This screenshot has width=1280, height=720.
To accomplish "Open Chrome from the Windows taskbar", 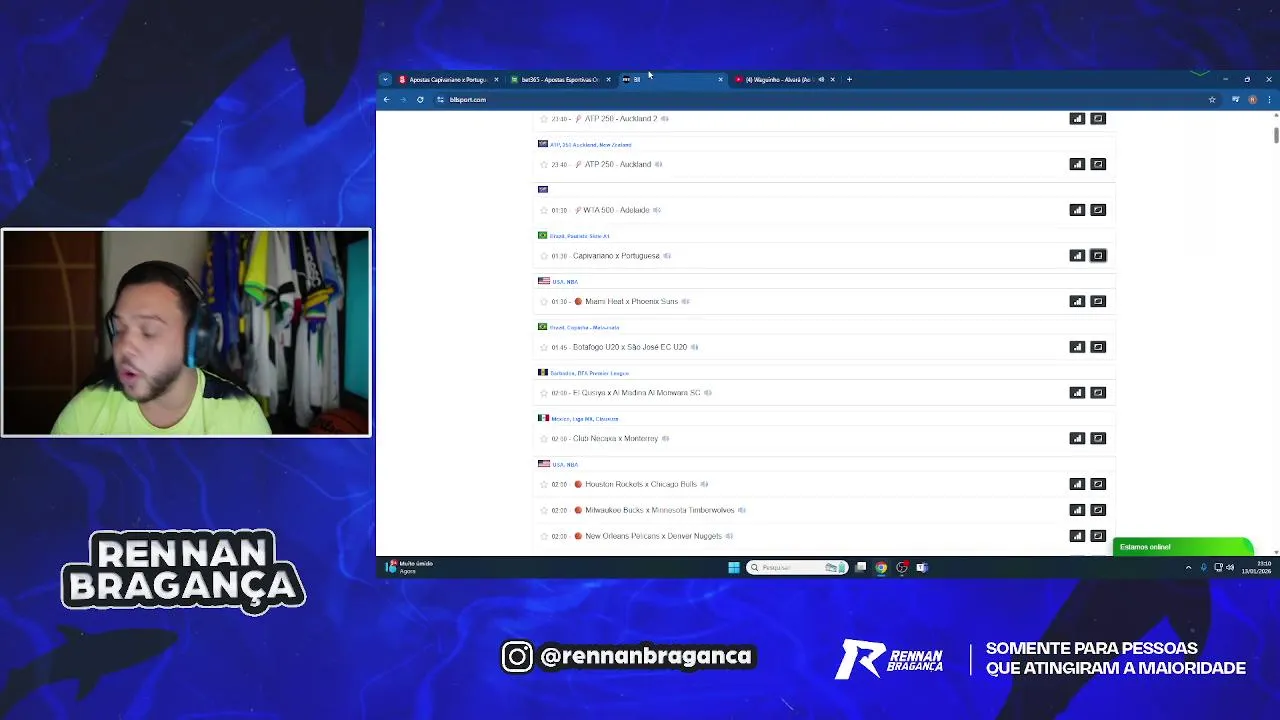I will [881, 567].
